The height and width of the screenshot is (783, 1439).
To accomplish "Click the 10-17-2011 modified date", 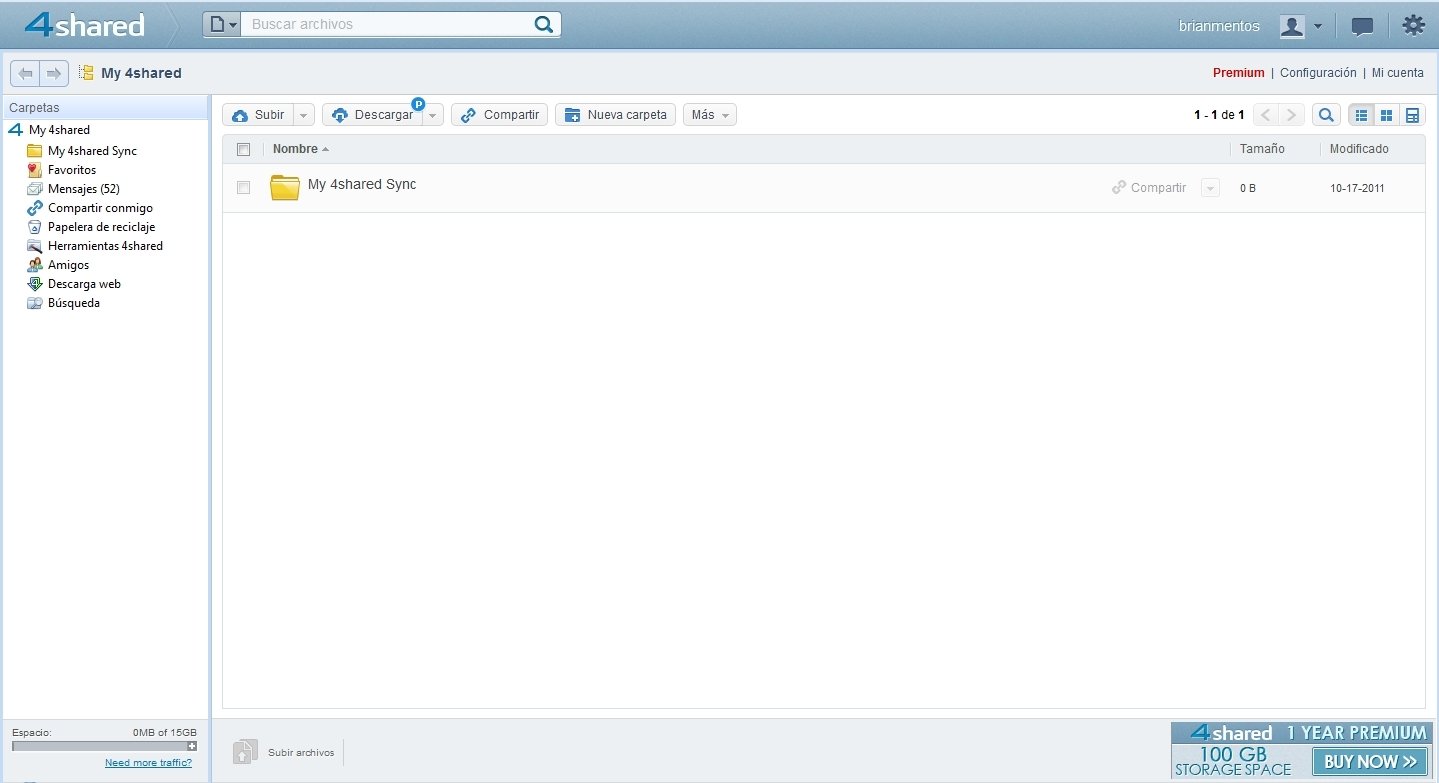I will (1357, 188).
